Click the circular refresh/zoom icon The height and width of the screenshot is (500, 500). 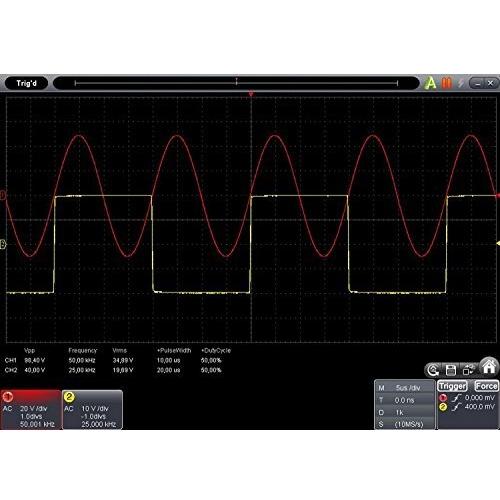click(x=433, y=370)
